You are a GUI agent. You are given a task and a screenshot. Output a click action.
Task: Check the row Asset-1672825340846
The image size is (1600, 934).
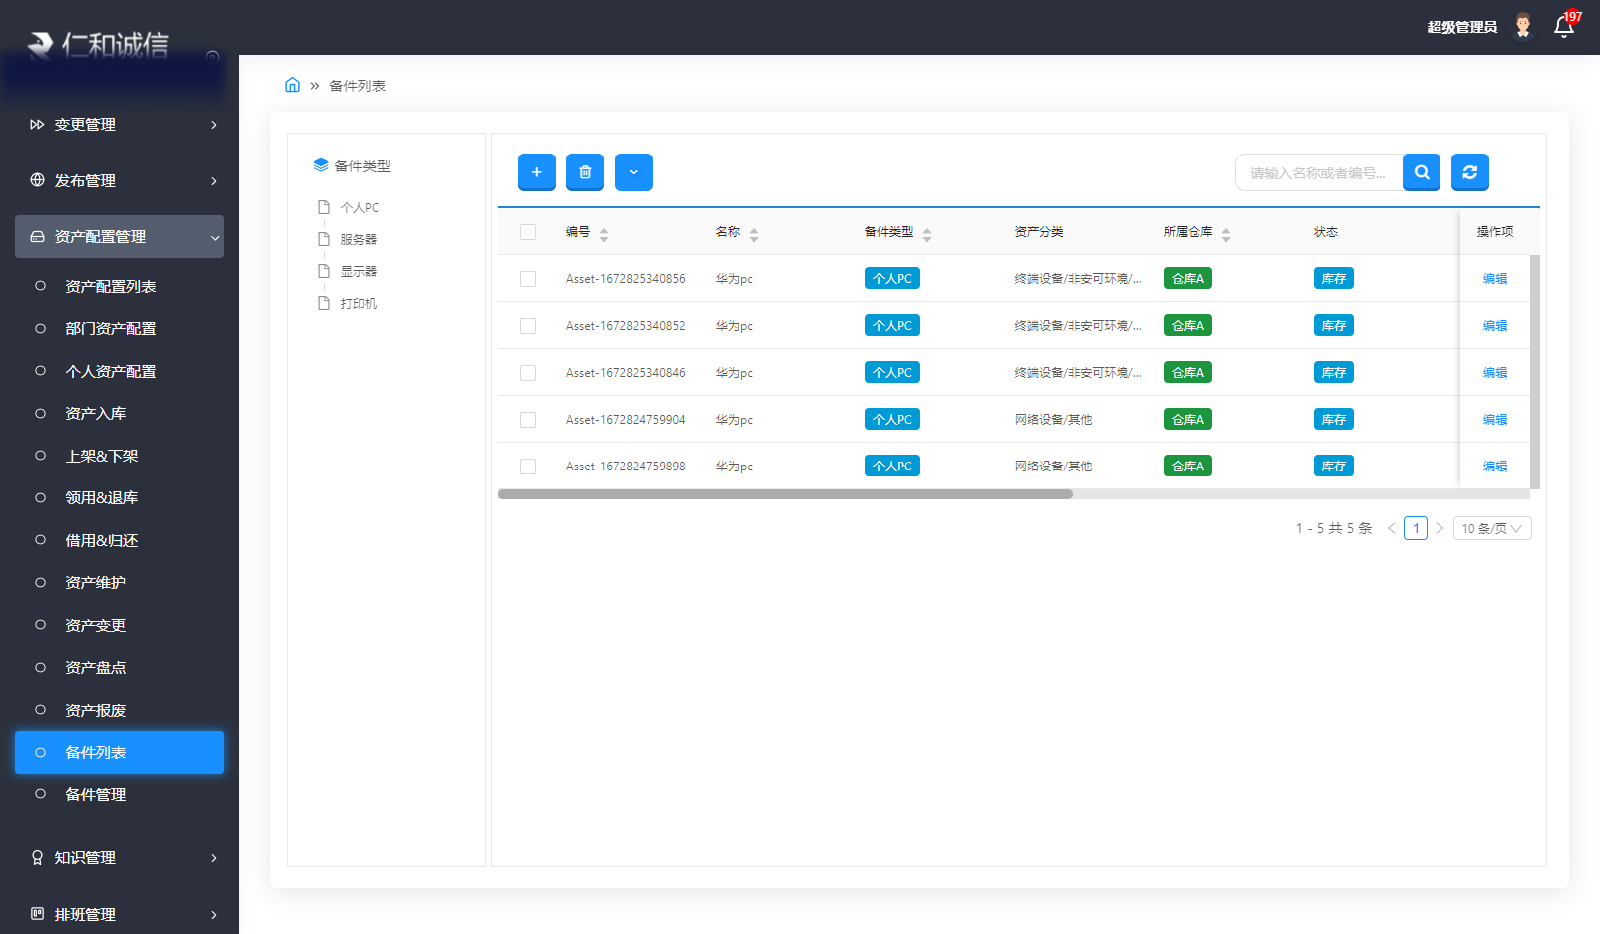pyautogui.click(x=528, y=373)
